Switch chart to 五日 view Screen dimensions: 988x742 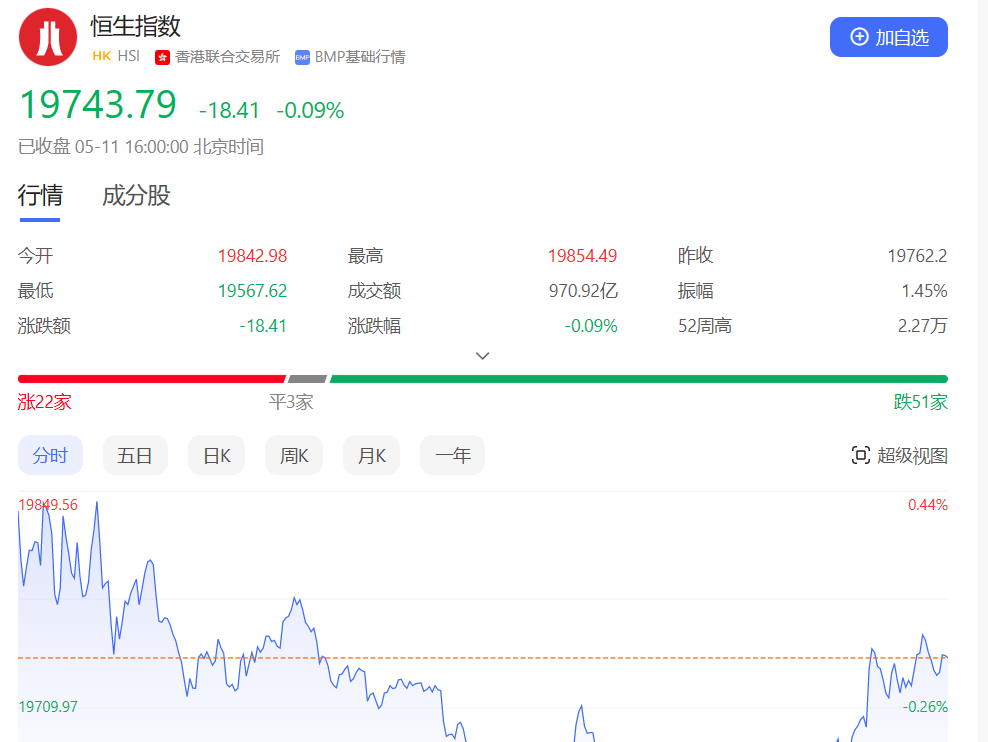[135, 456]
